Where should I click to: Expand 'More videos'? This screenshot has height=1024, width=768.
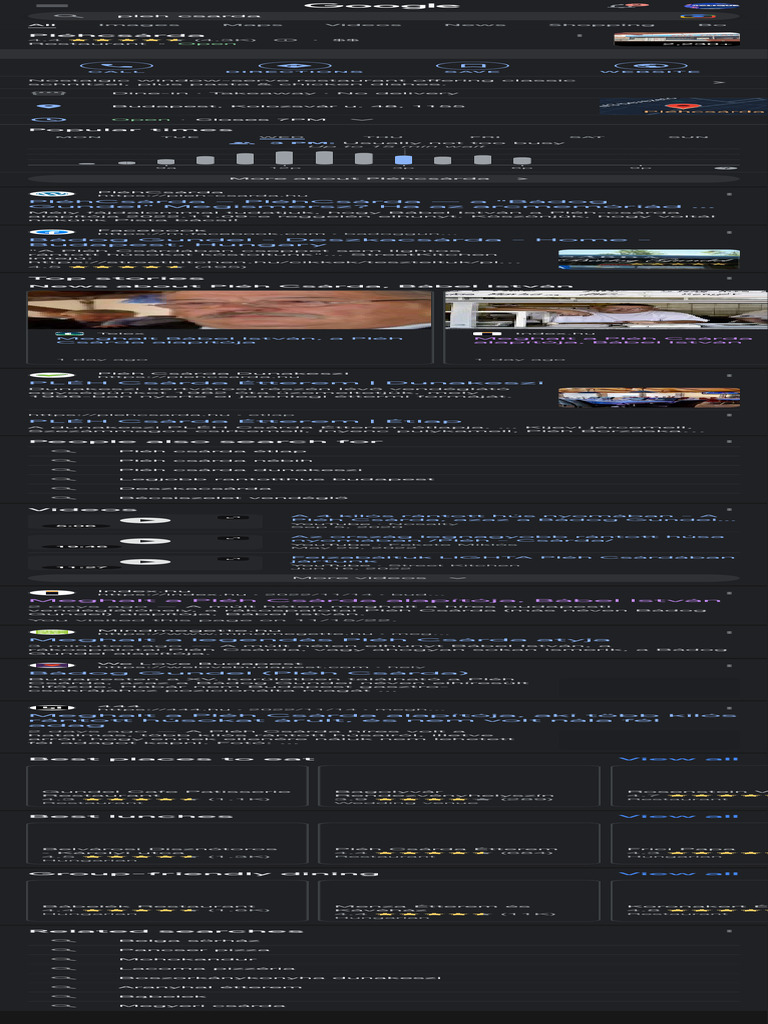click(384, 579)
